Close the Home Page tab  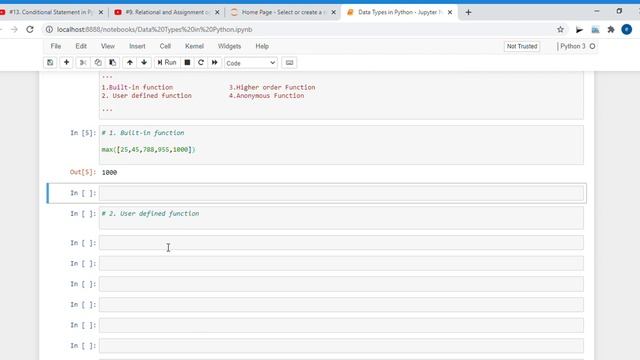pyautogui.click(x=333, y=12)
